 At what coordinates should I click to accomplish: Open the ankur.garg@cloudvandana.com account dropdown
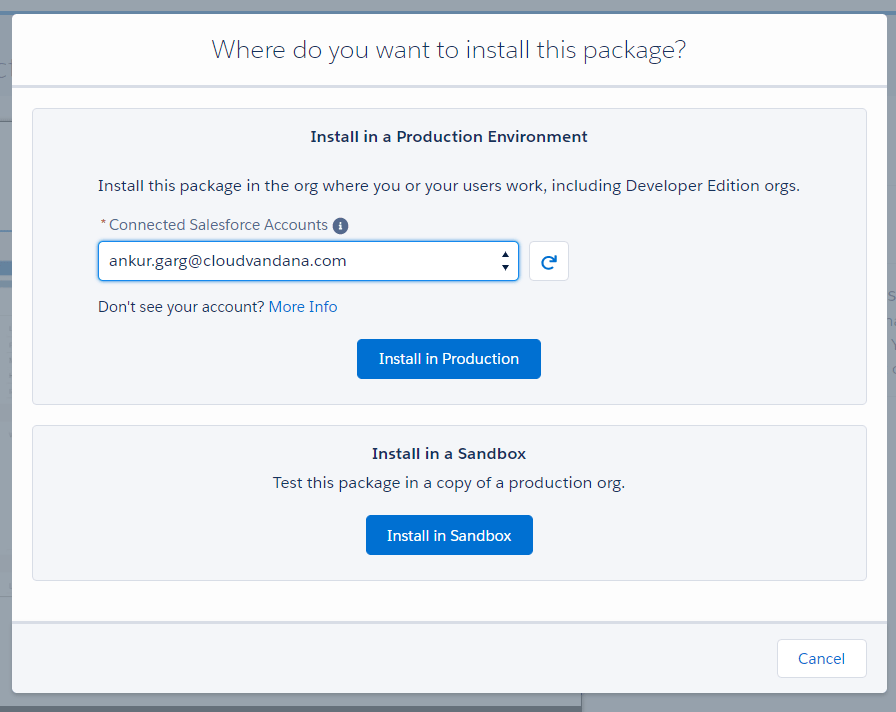pos(308,261)
